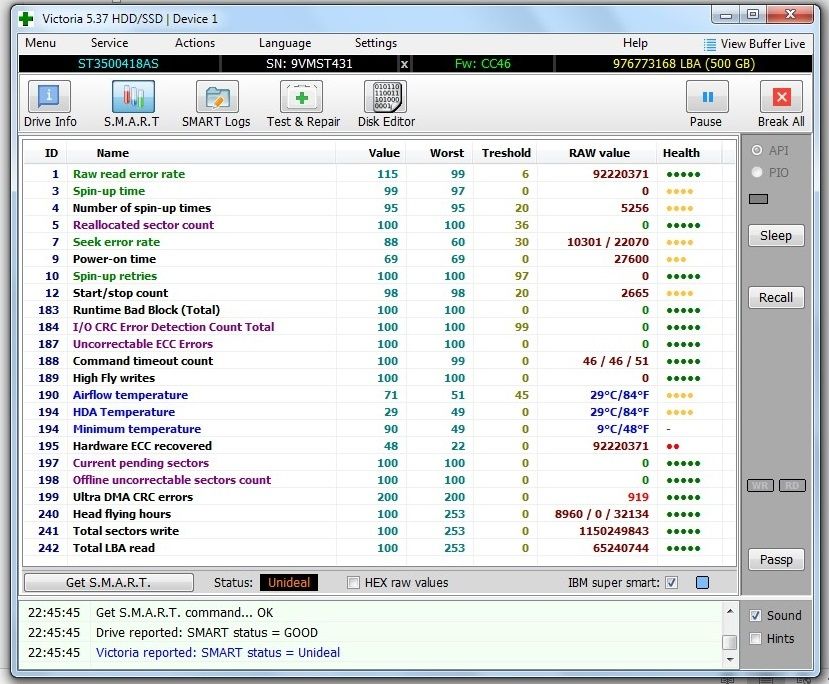Viewport: 829px width, 684px height.
Task: Click the Unideal status indicator
Action: click(x=289, y=583)
